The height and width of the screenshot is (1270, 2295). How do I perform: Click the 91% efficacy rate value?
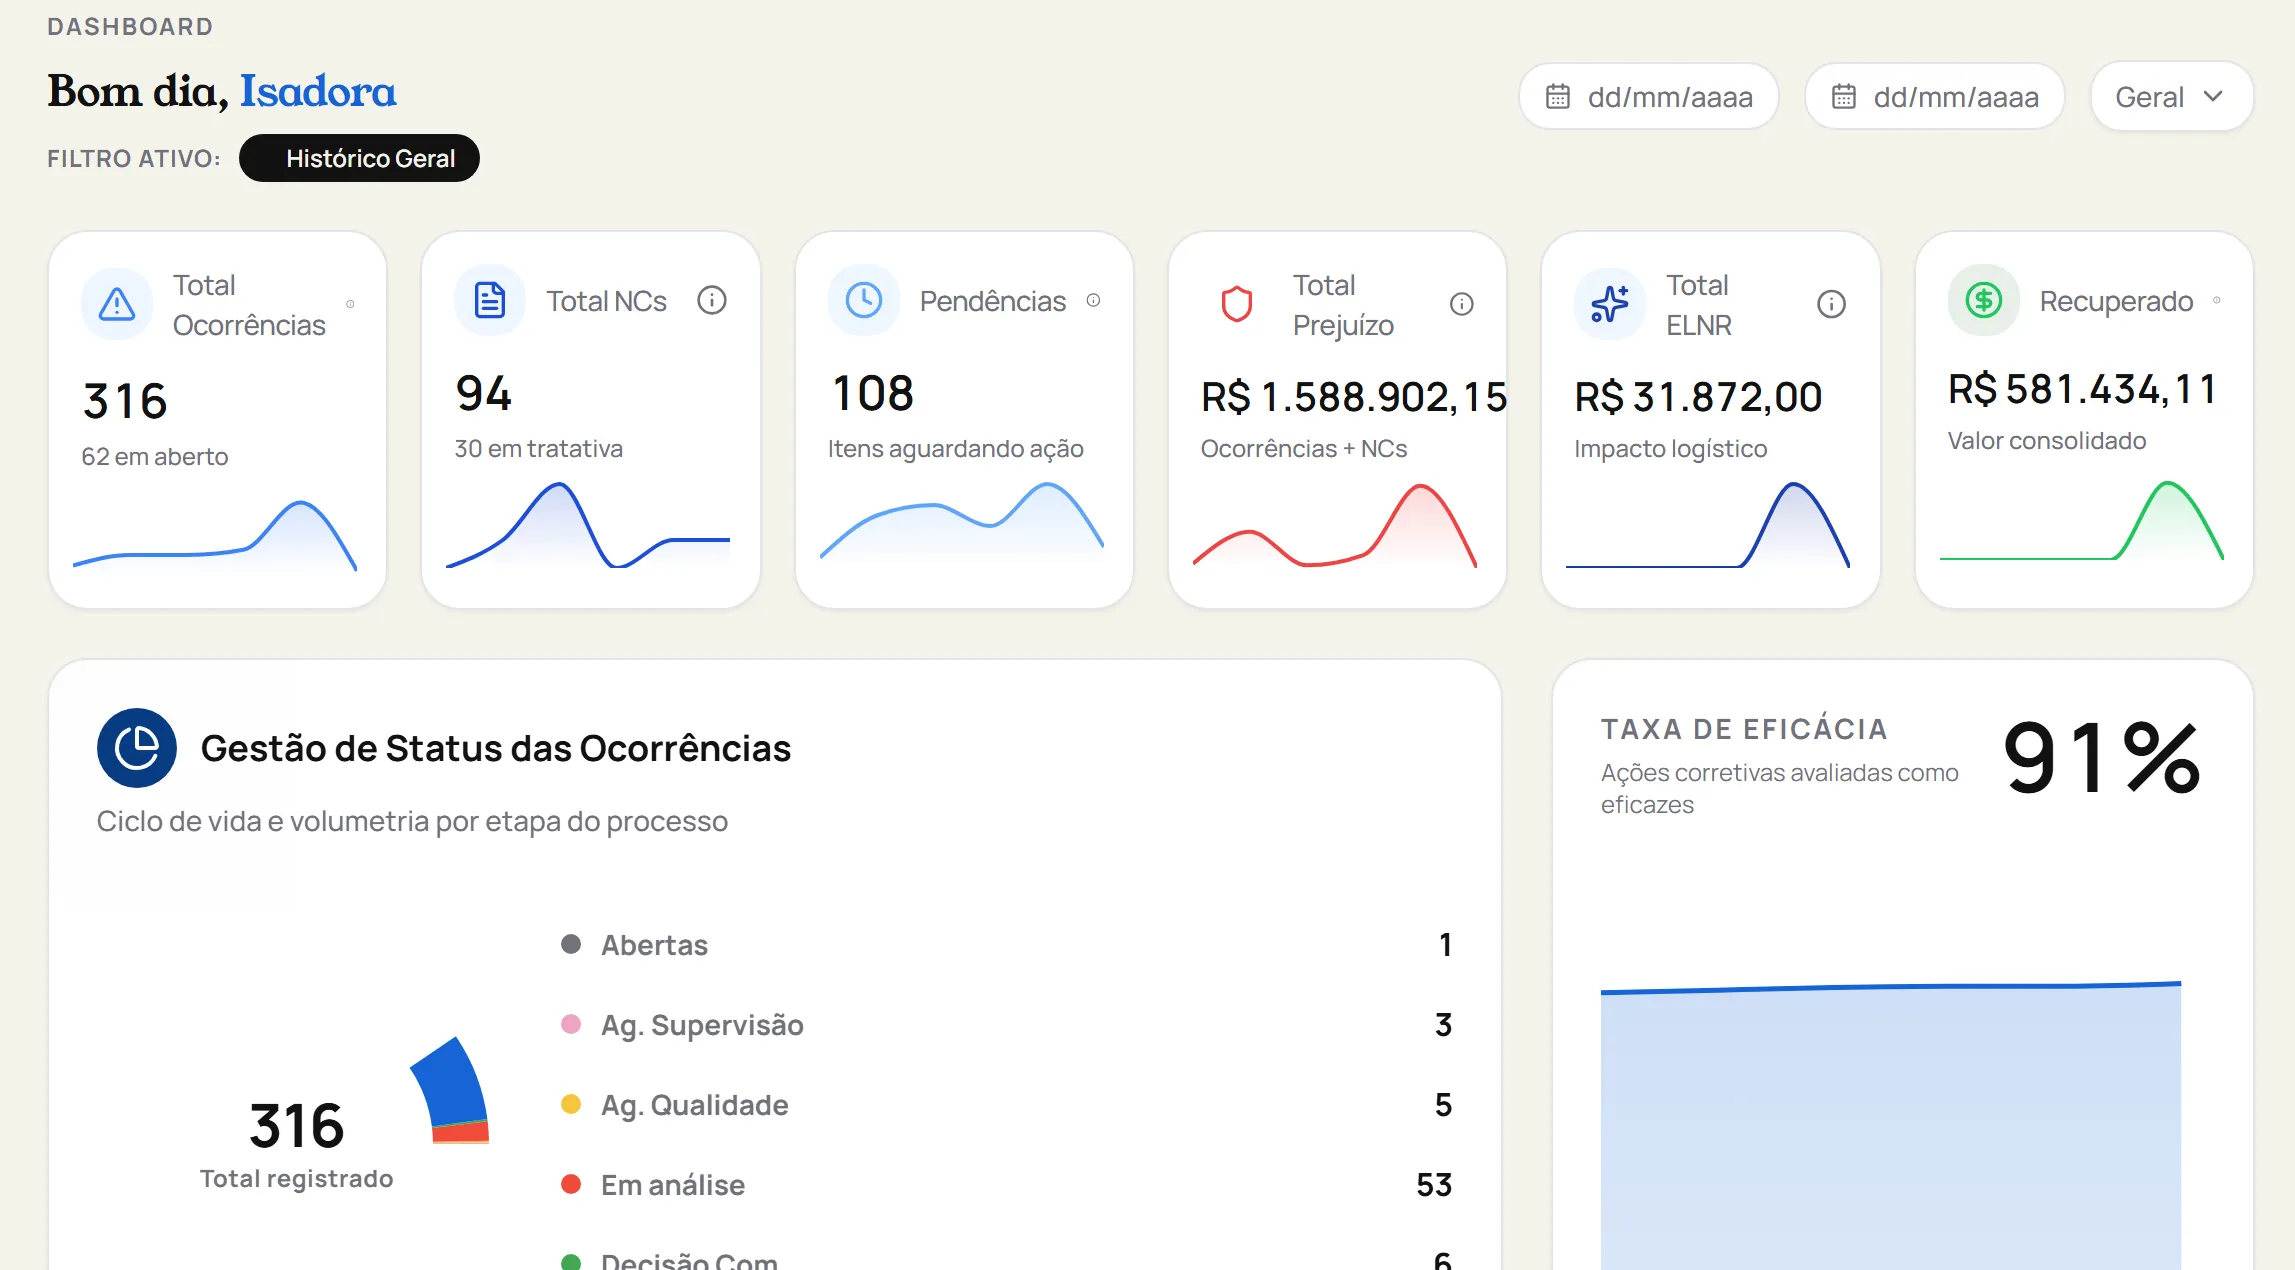2102,758
